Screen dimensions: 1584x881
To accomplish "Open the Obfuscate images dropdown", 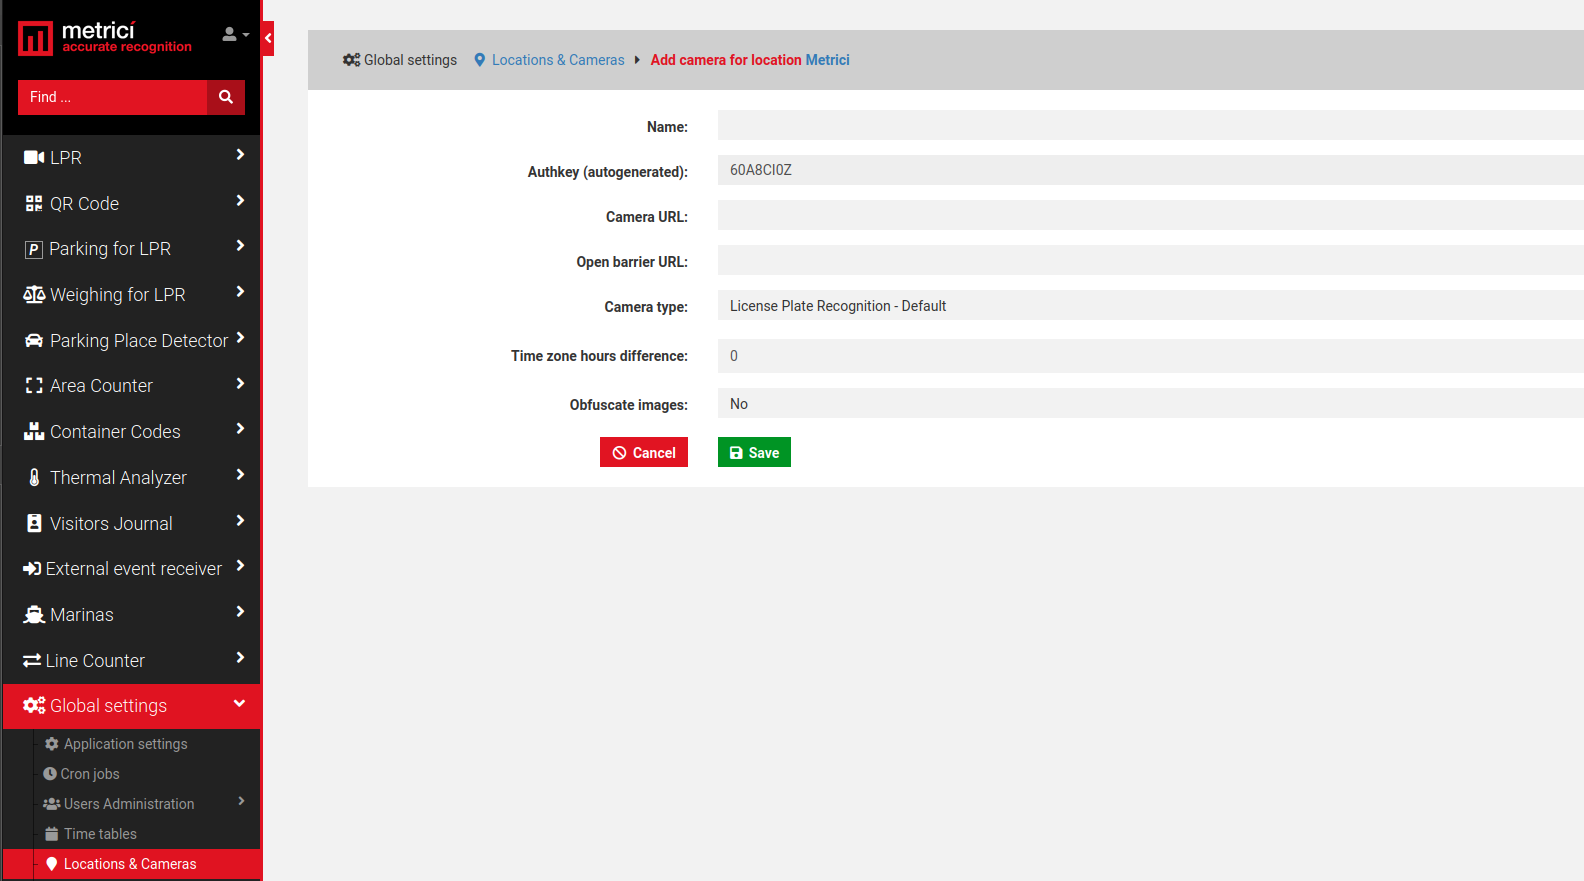I will pyautogui.click(x=1150, y=404).
